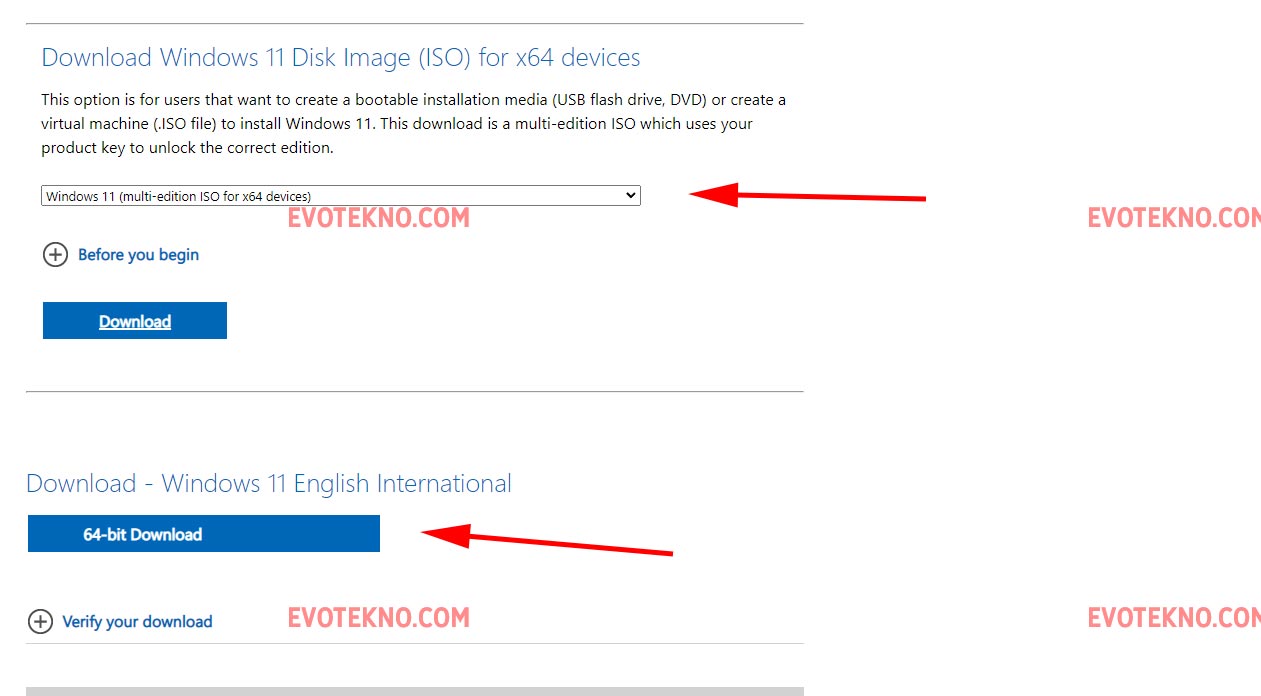
Task: Click the EVOTEKNO.COM watermark beside Verify your download
Action: 378,618
